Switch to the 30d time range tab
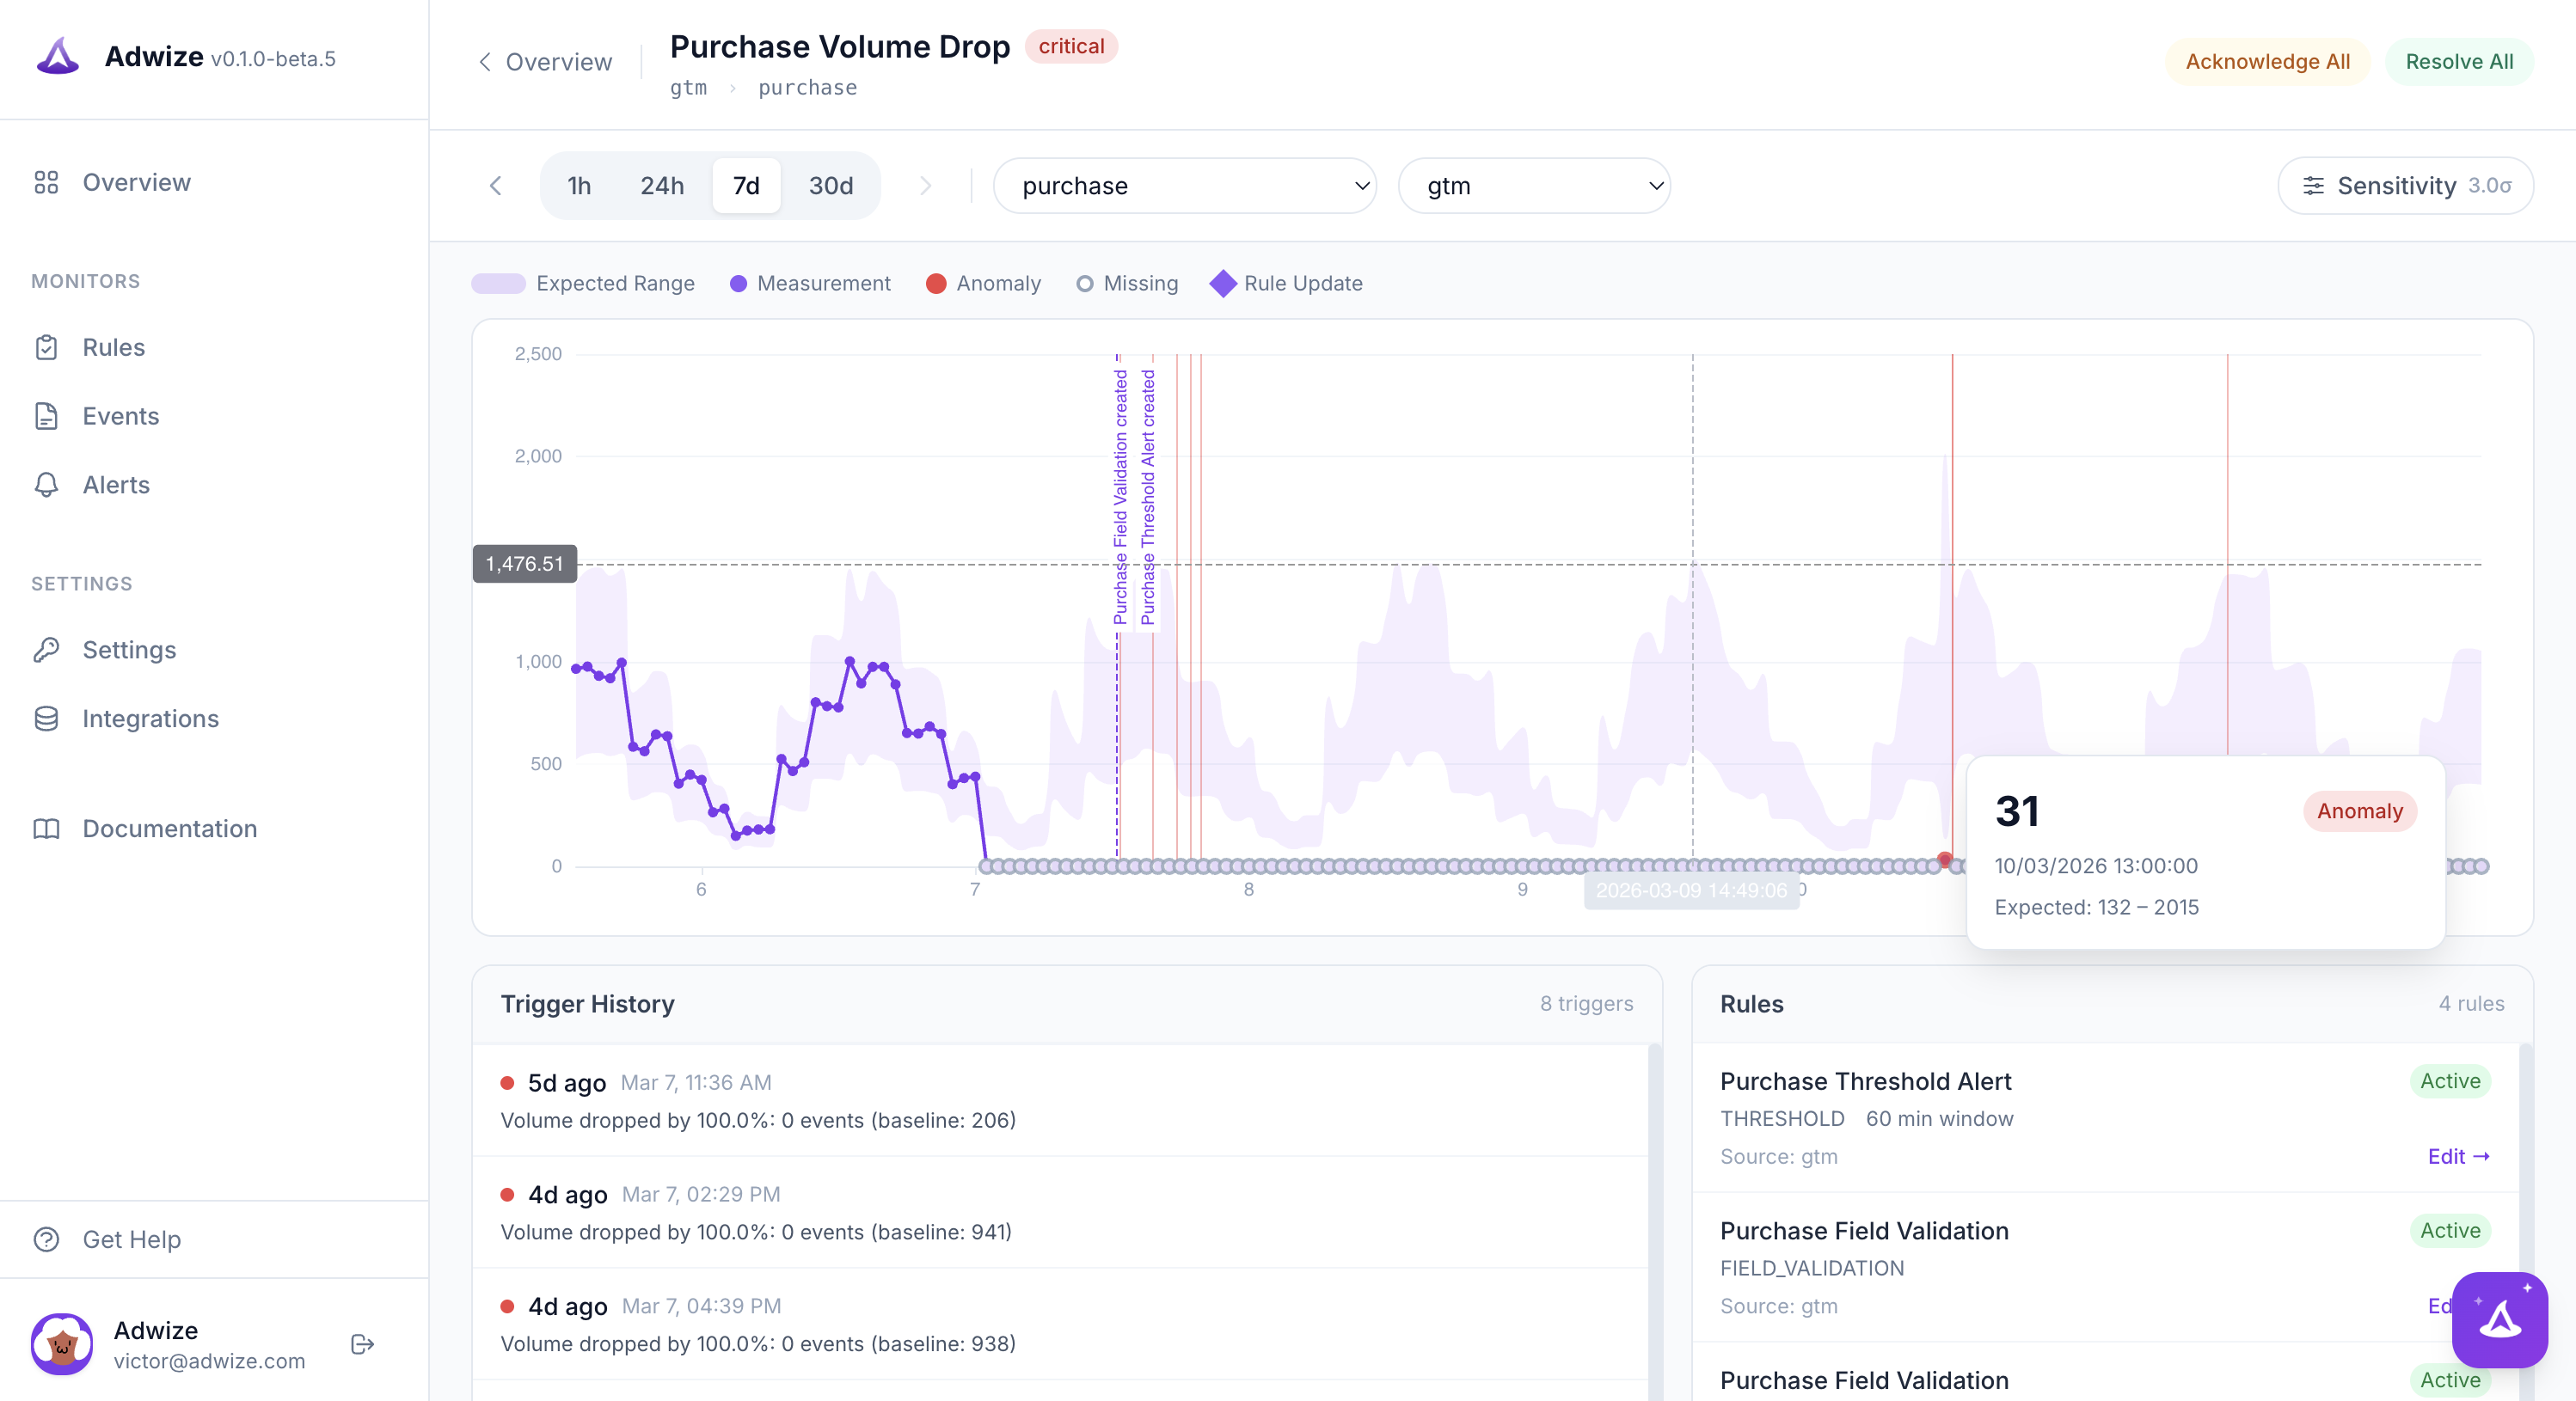 [x=829, y=185]
